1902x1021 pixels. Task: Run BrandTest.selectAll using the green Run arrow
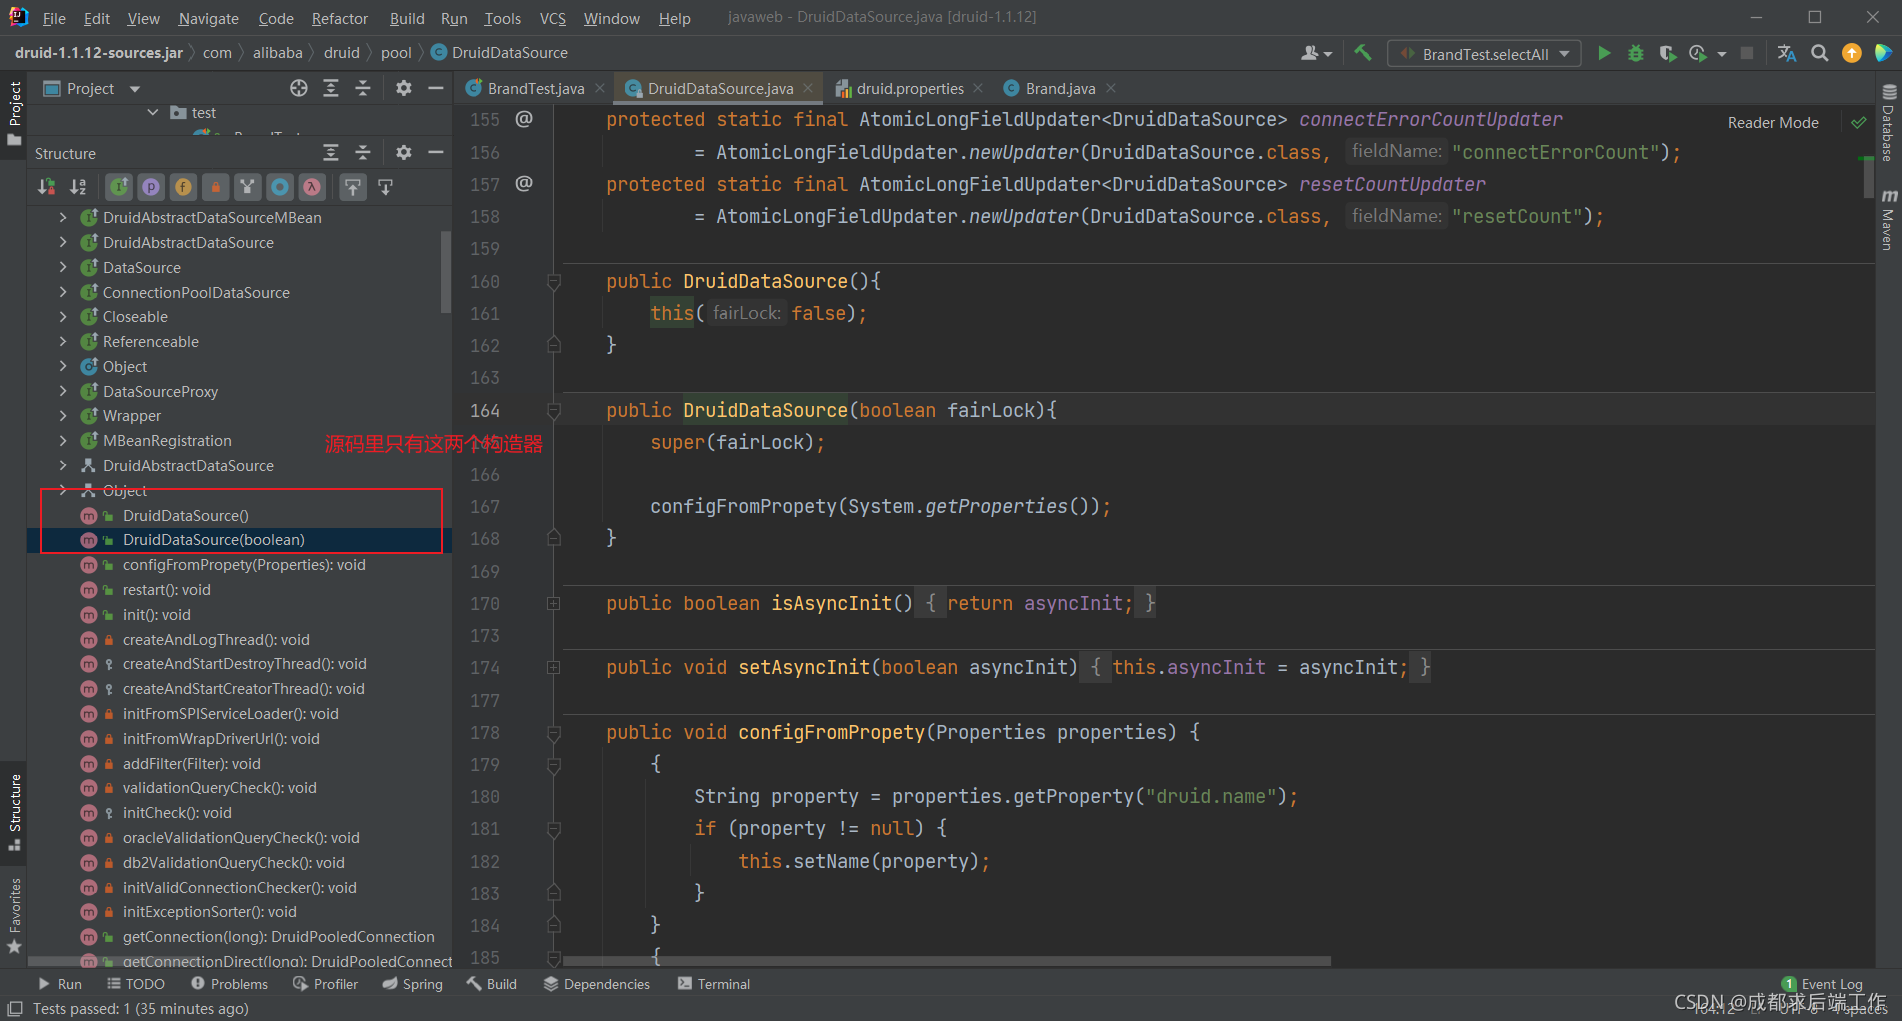pos(1605,53)
